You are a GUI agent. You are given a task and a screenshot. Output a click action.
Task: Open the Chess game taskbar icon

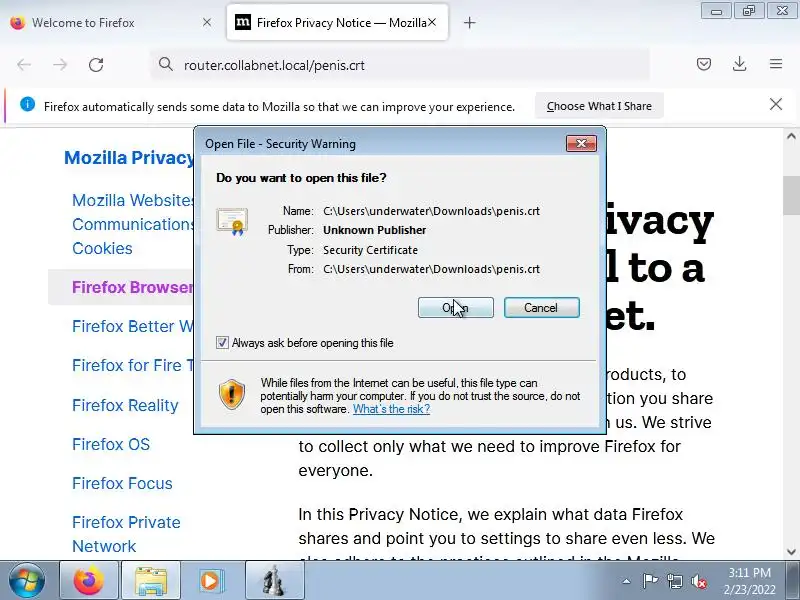point(274,581)
